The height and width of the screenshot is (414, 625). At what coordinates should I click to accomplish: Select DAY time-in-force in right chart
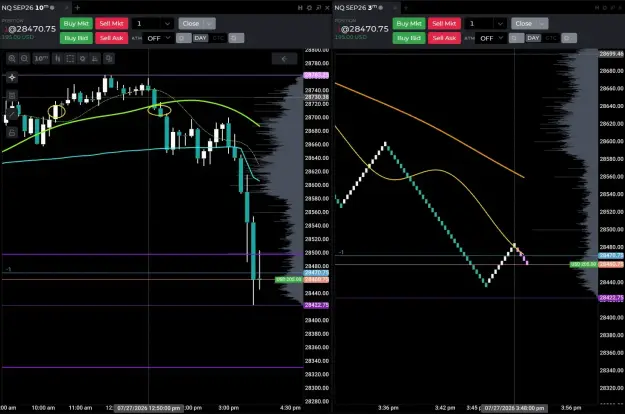[533, 38]
